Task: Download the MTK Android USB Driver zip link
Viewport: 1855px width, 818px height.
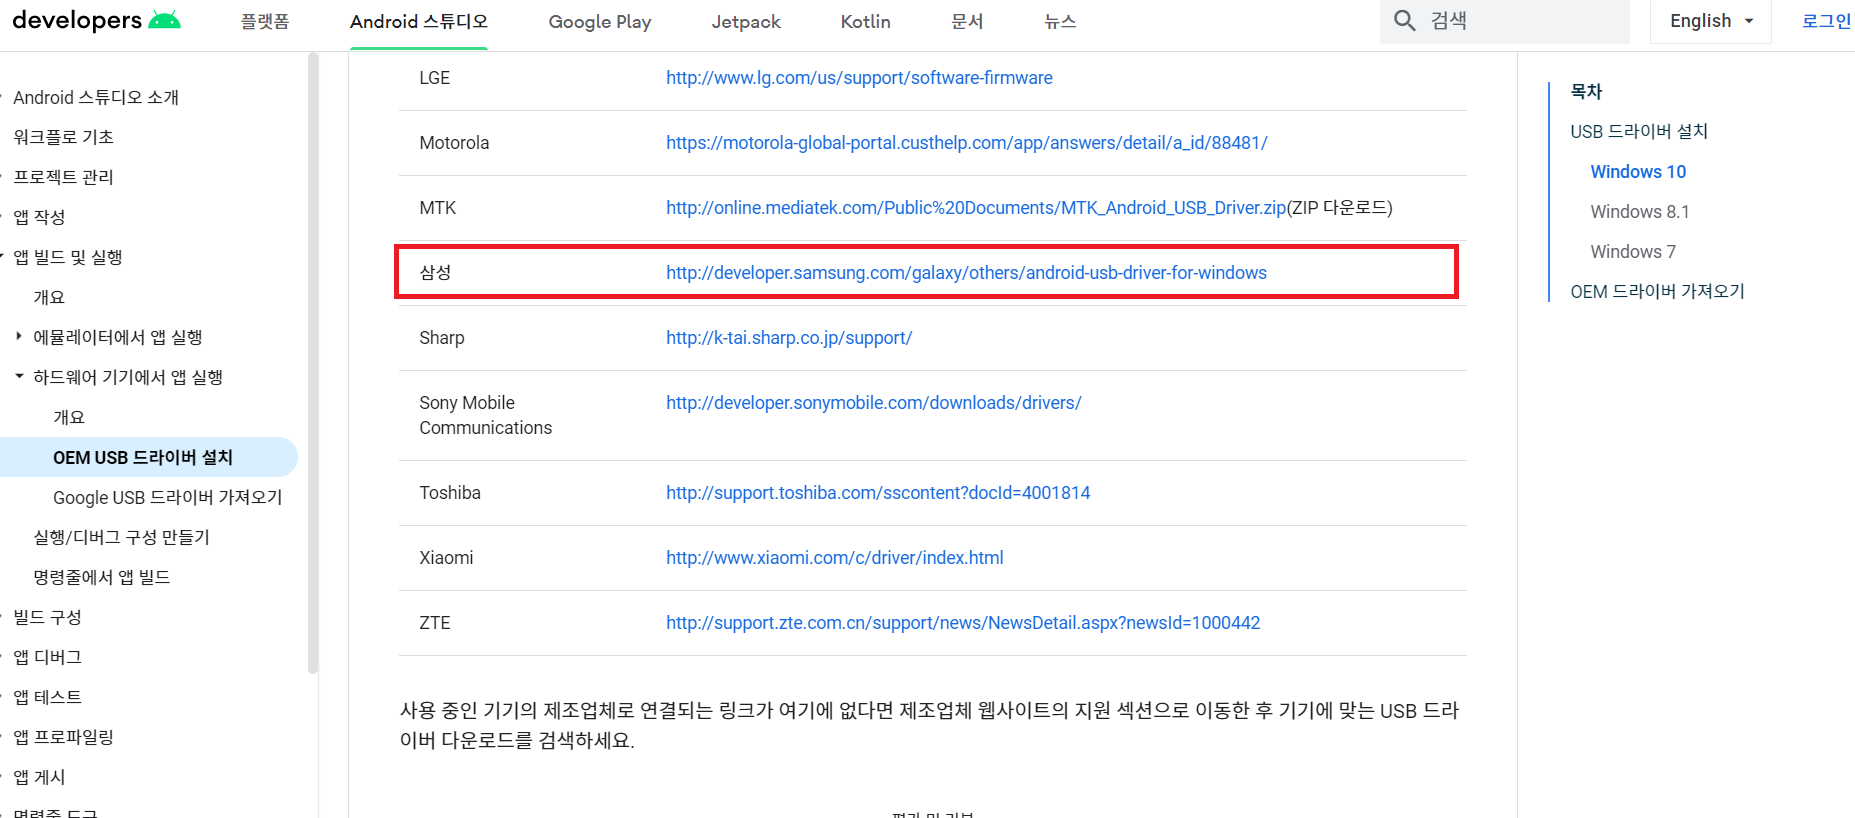Action: (x=976, y=208)
